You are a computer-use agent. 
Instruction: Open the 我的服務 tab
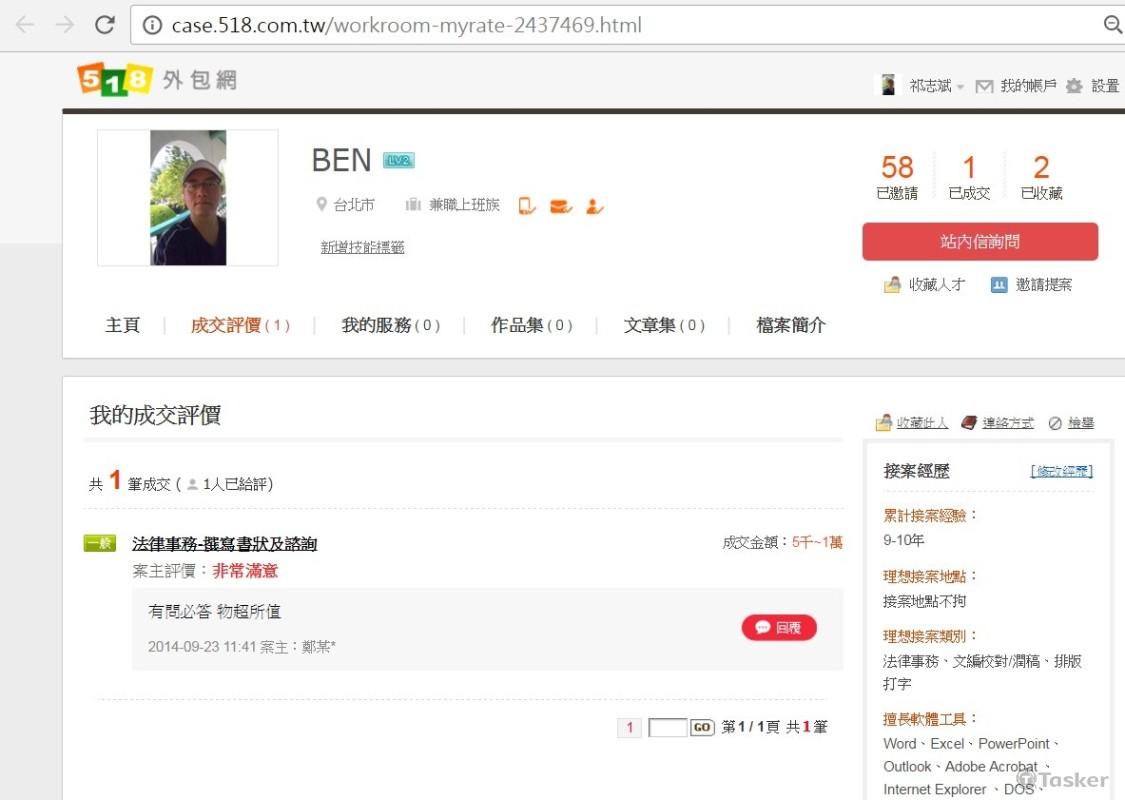(x=390, y=325)
